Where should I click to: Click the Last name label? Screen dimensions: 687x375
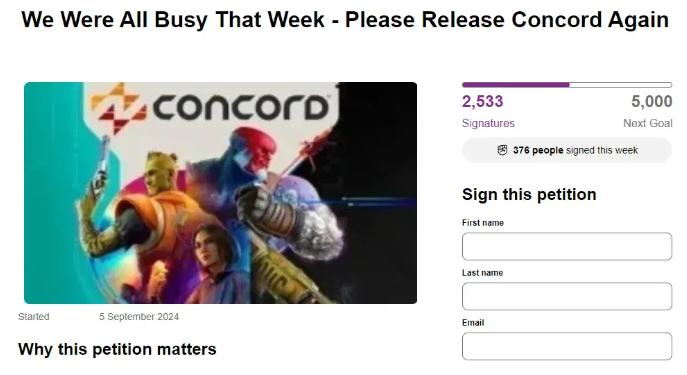482,272
